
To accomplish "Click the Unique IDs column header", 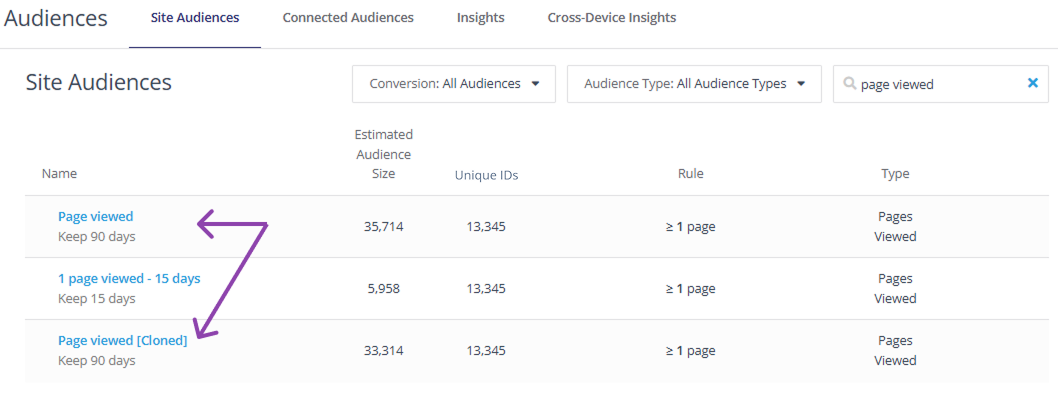I will [486, 176].
